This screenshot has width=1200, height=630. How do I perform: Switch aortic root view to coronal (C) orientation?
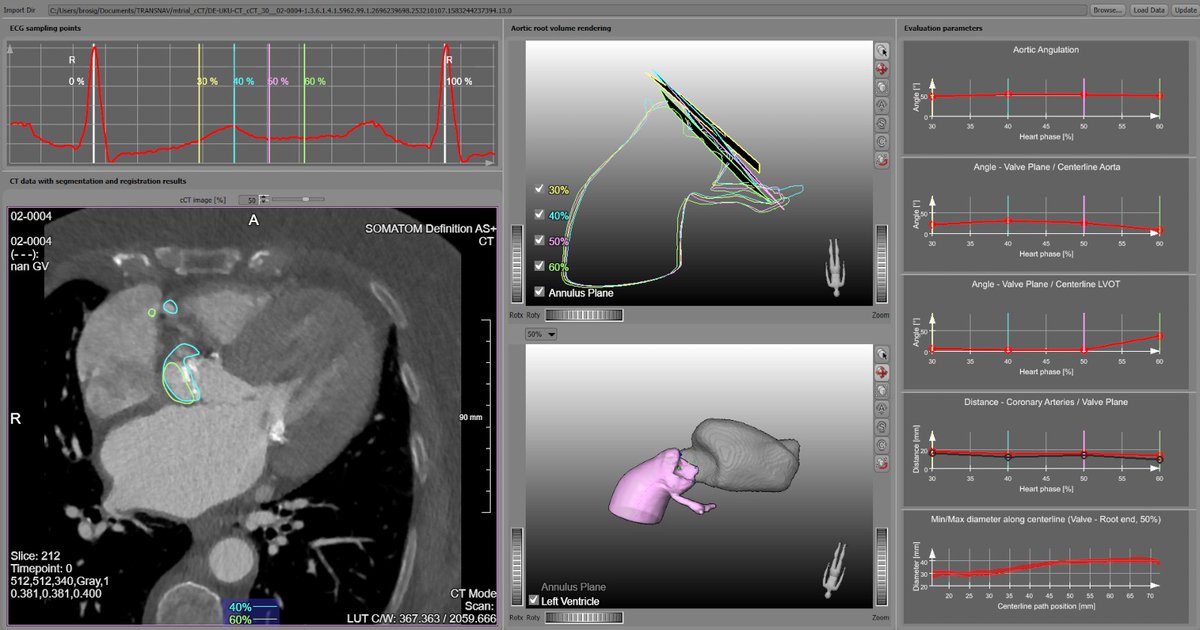[881, 140]
